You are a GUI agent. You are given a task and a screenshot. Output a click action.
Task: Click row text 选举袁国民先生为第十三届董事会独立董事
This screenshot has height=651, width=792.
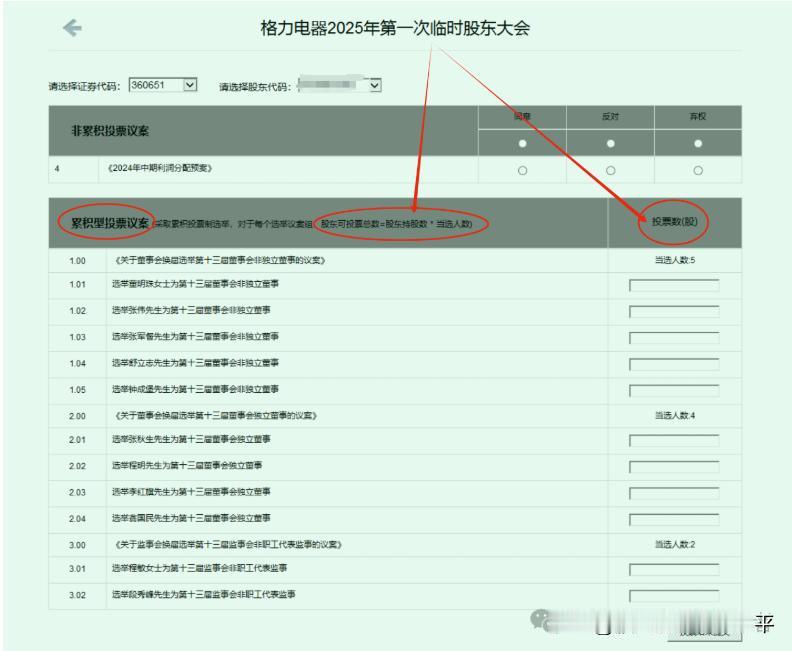(191, 518)
